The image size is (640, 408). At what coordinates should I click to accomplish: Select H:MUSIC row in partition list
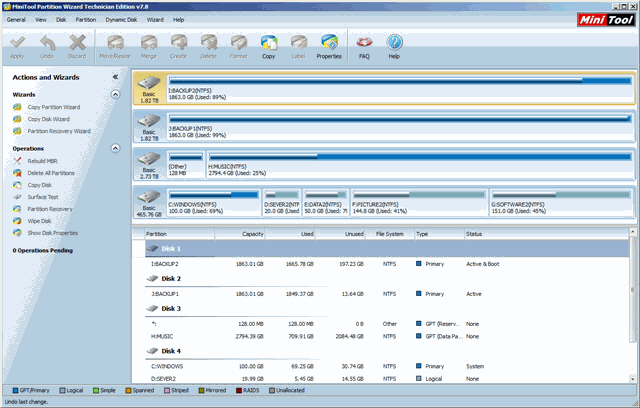(x=387, y=336)
